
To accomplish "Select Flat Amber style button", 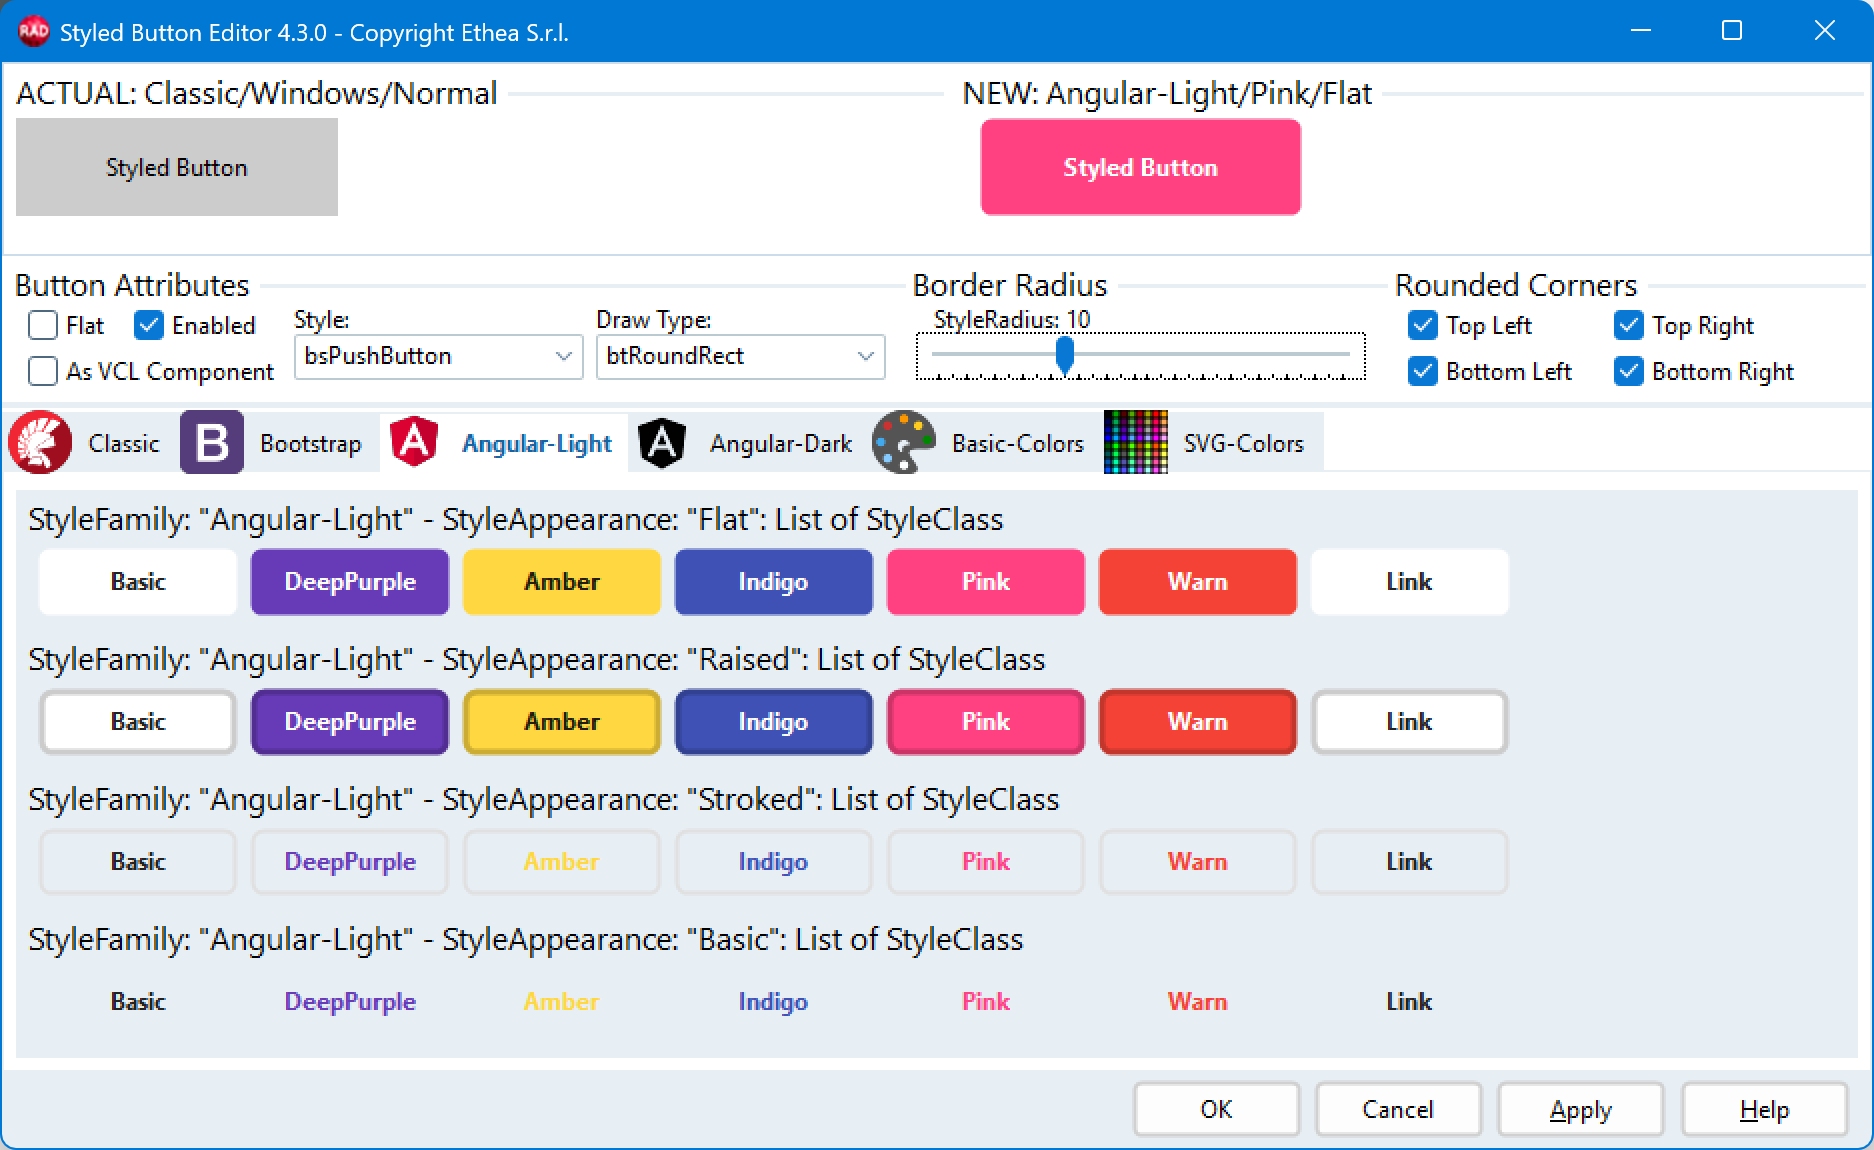I will click(x=562, y=582).
